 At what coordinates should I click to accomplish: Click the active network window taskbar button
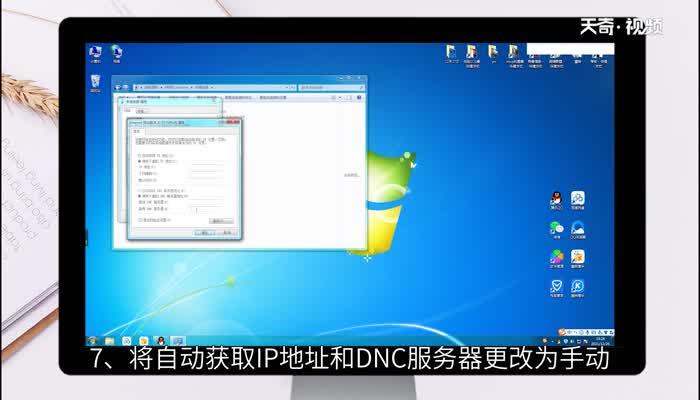point(178,341)
